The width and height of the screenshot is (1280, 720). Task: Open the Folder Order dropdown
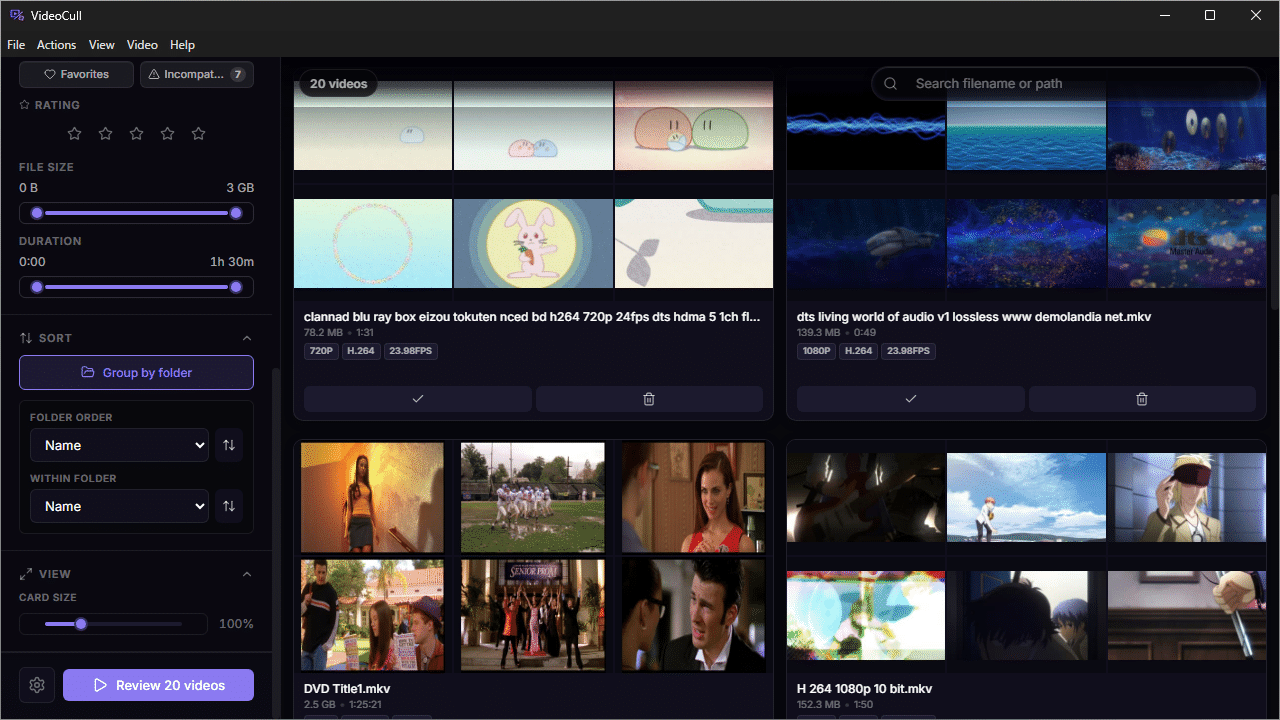[119, 445]
